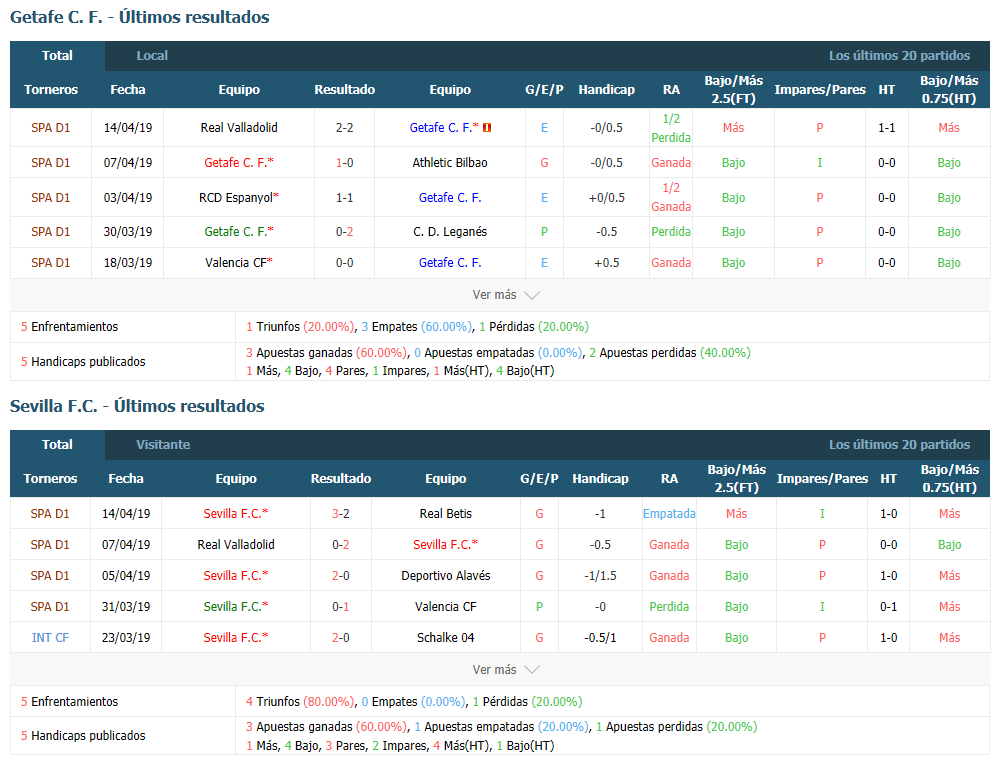999x759 pixels.
Task: Click '1/2 Perdida' RA cell in Valladolid row
Action: [671, 127]
